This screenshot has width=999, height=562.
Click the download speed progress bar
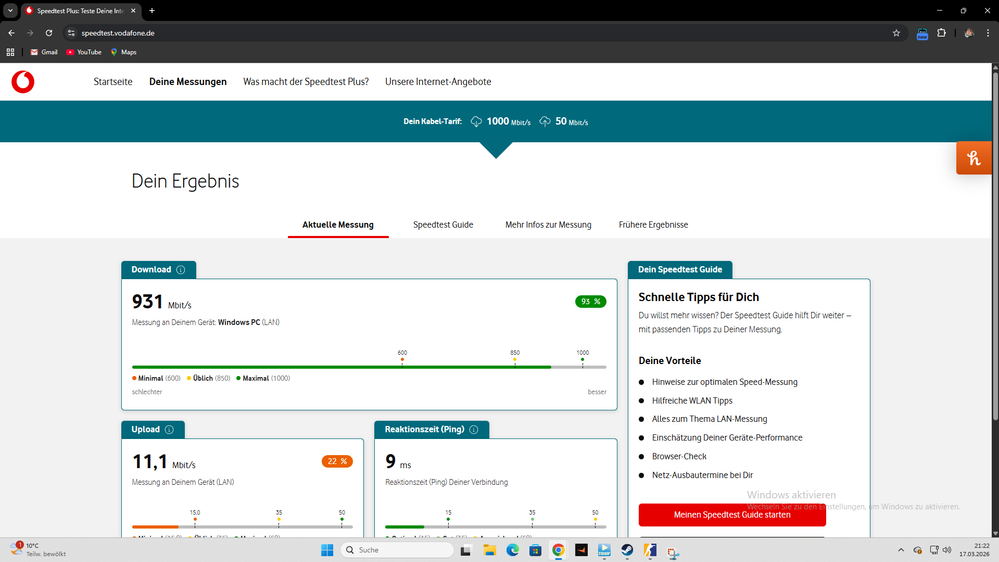pyautogui.click(x=369, y=367)
